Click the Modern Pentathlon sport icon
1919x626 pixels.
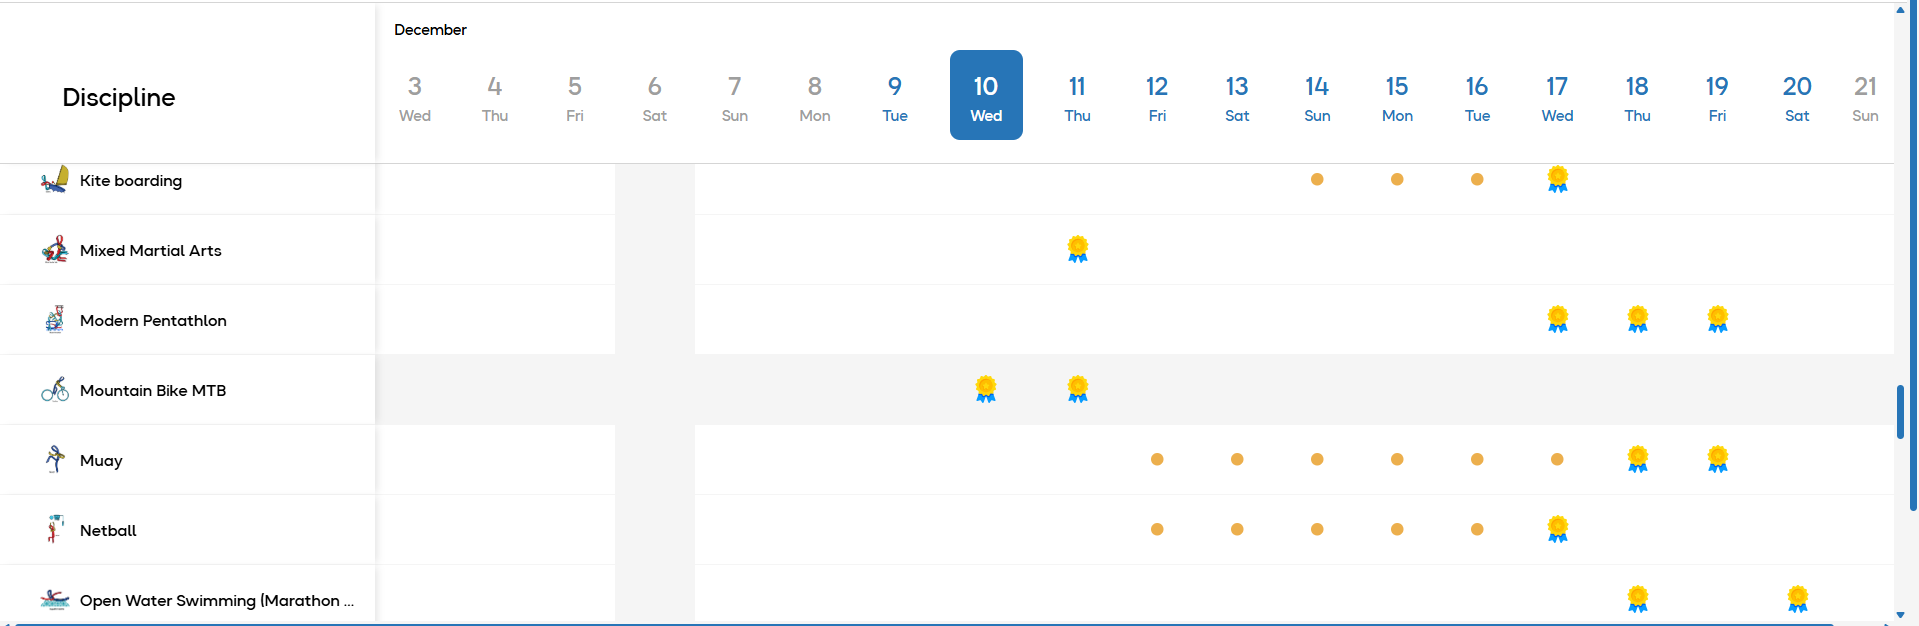click(x=55, y=320)
